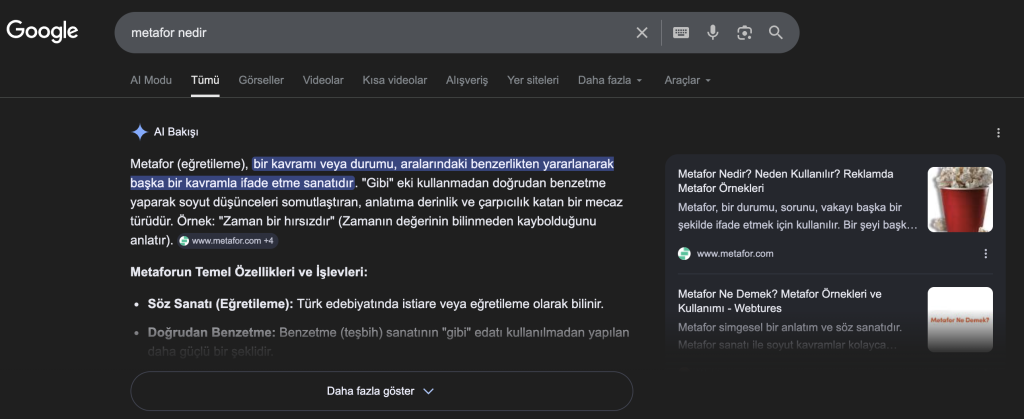
Task: Open Metafor Nedir? Neden Kullanılır? result link
Action: (x=786, y=181)
